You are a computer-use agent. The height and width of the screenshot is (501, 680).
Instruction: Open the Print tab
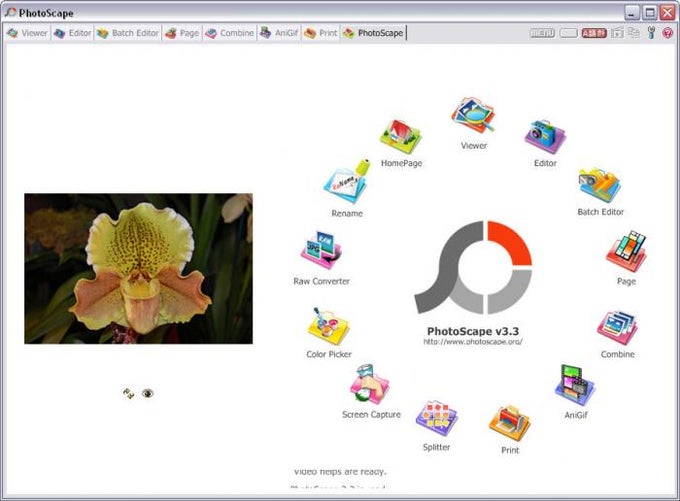[320, 33]
